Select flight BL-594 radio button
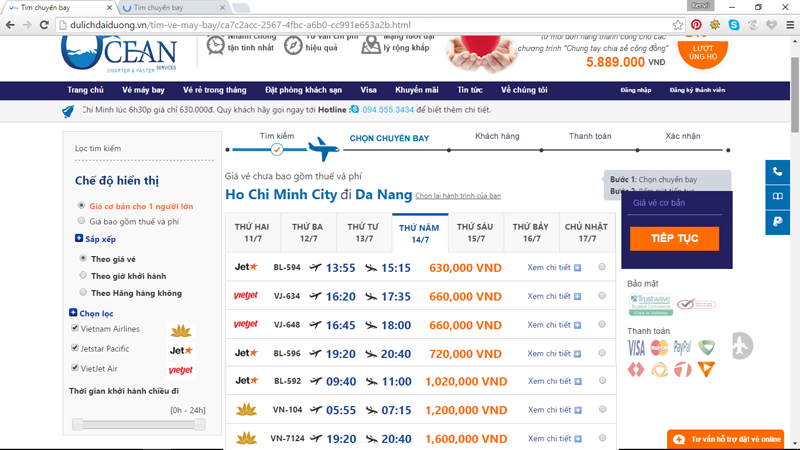This screenshot has height=450, width=800. point(602,267)
